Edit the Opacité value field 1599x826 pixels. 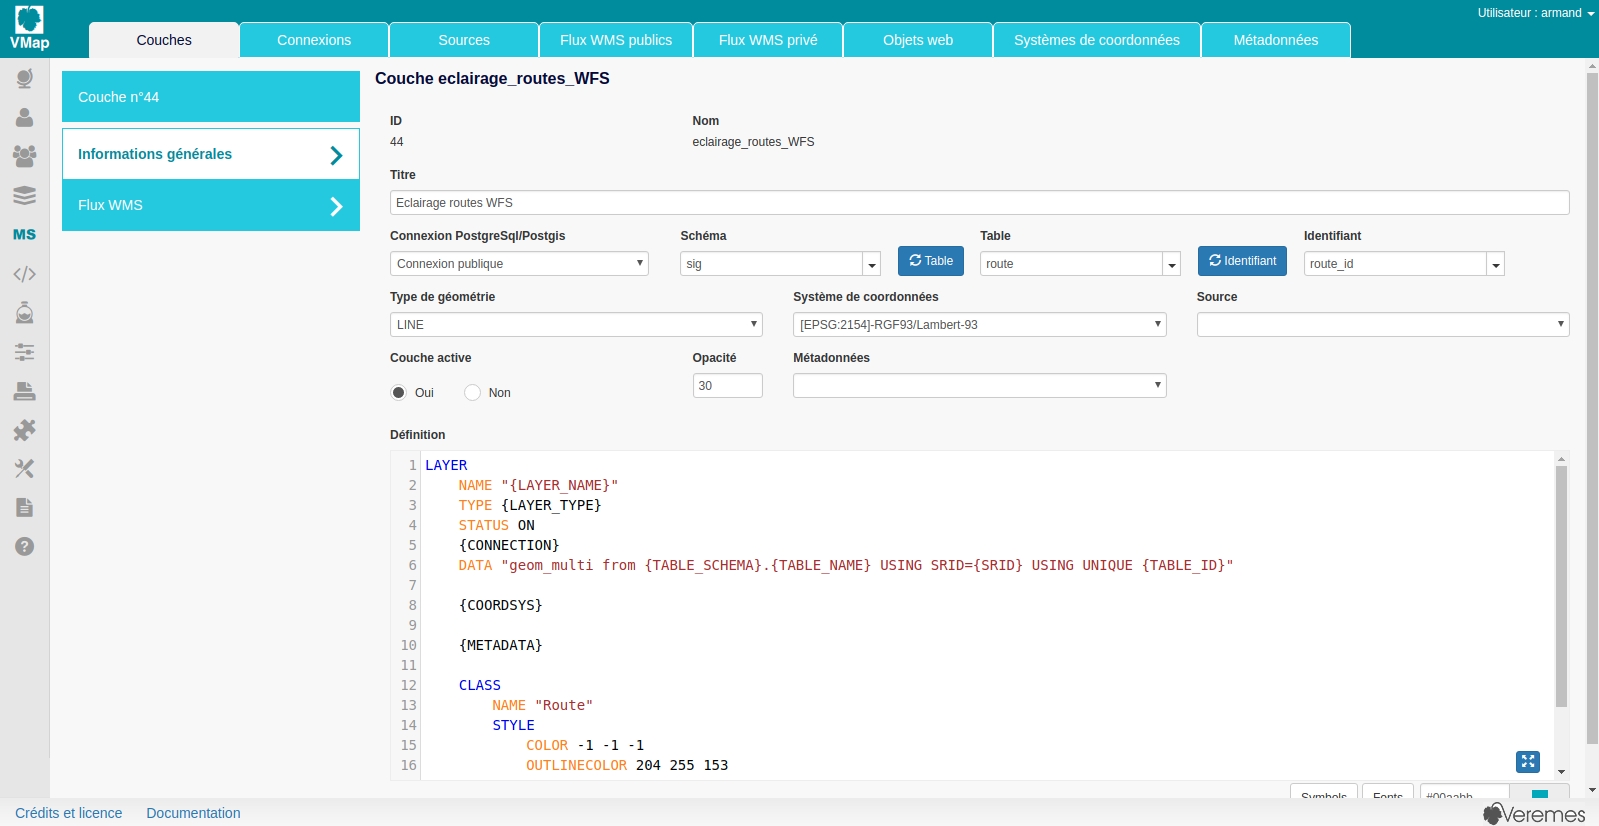point(728,386)
